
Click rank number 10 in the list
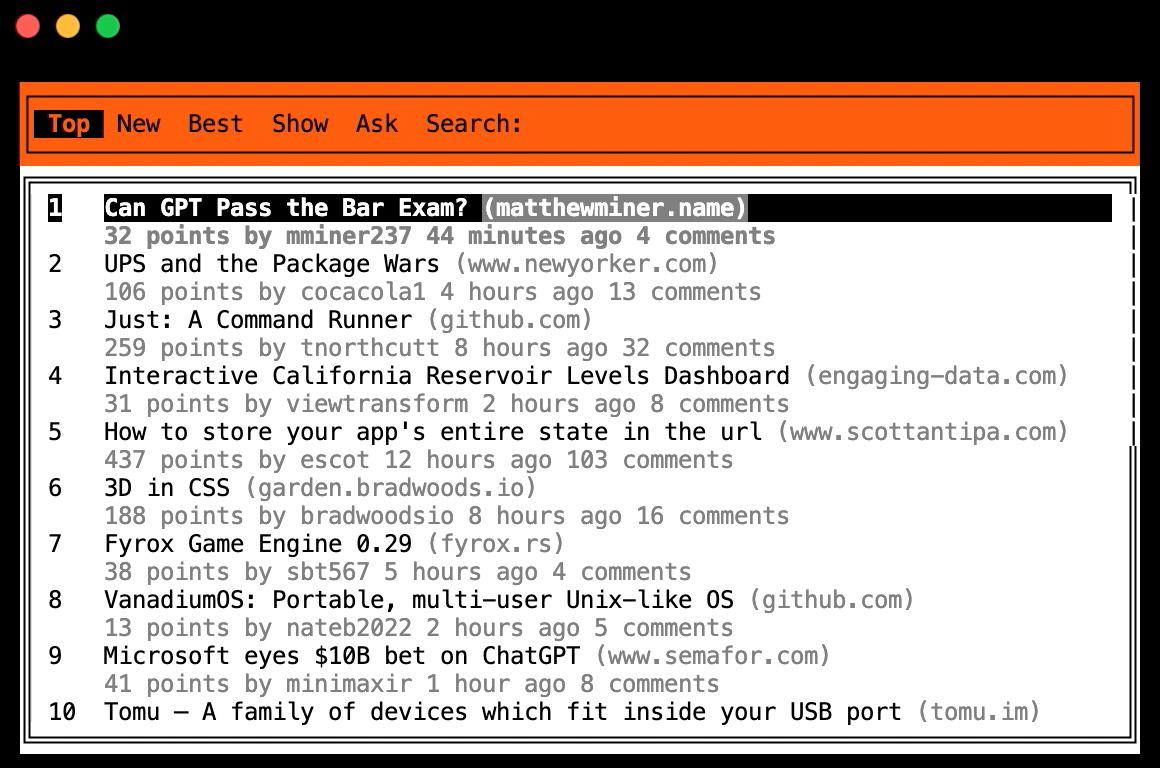62,712
